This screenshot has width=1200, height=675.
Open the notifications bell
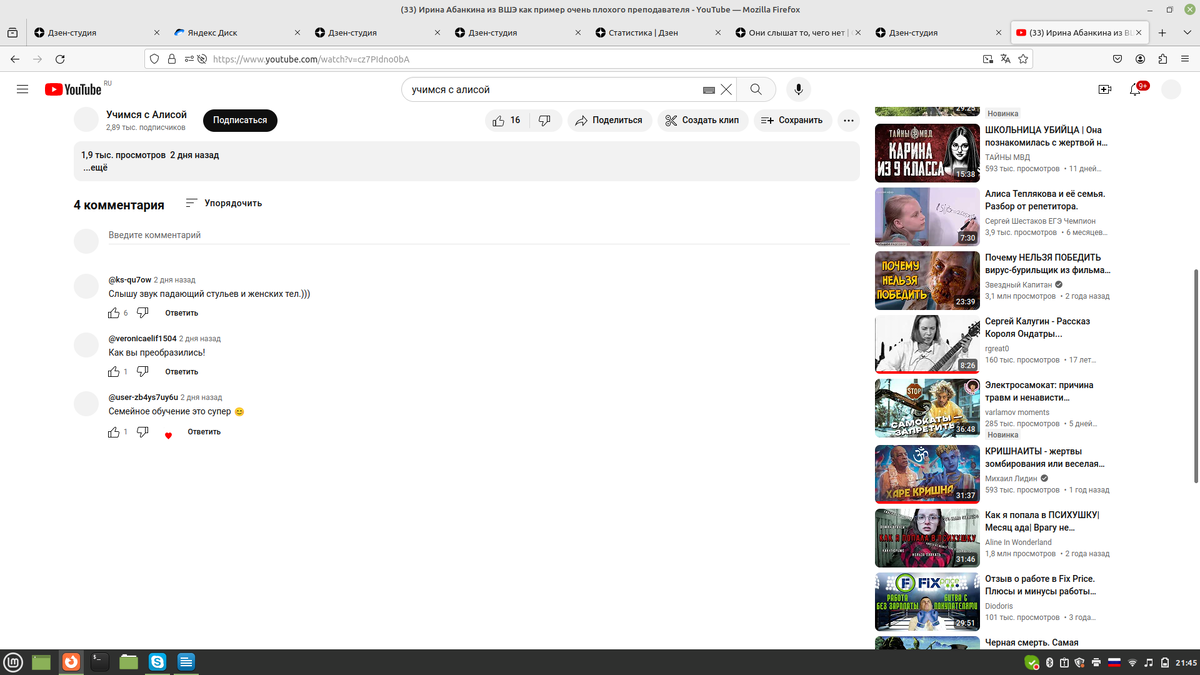tap(1135, 90)
